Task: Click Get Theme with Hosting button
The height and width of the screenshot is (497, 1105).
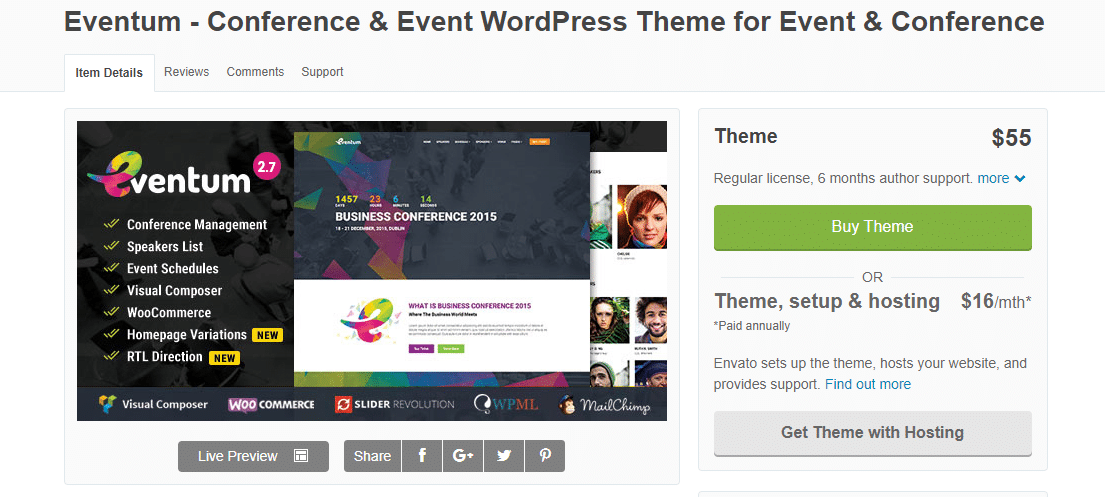Action: coord(872,433)
